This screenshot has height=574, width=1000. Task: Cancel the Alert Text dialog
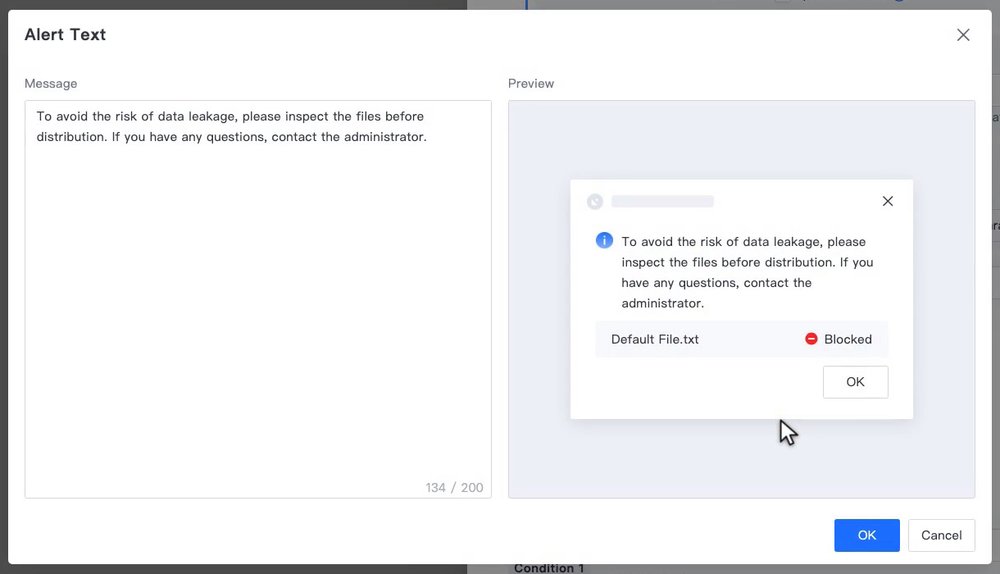(x=941, y=535)
